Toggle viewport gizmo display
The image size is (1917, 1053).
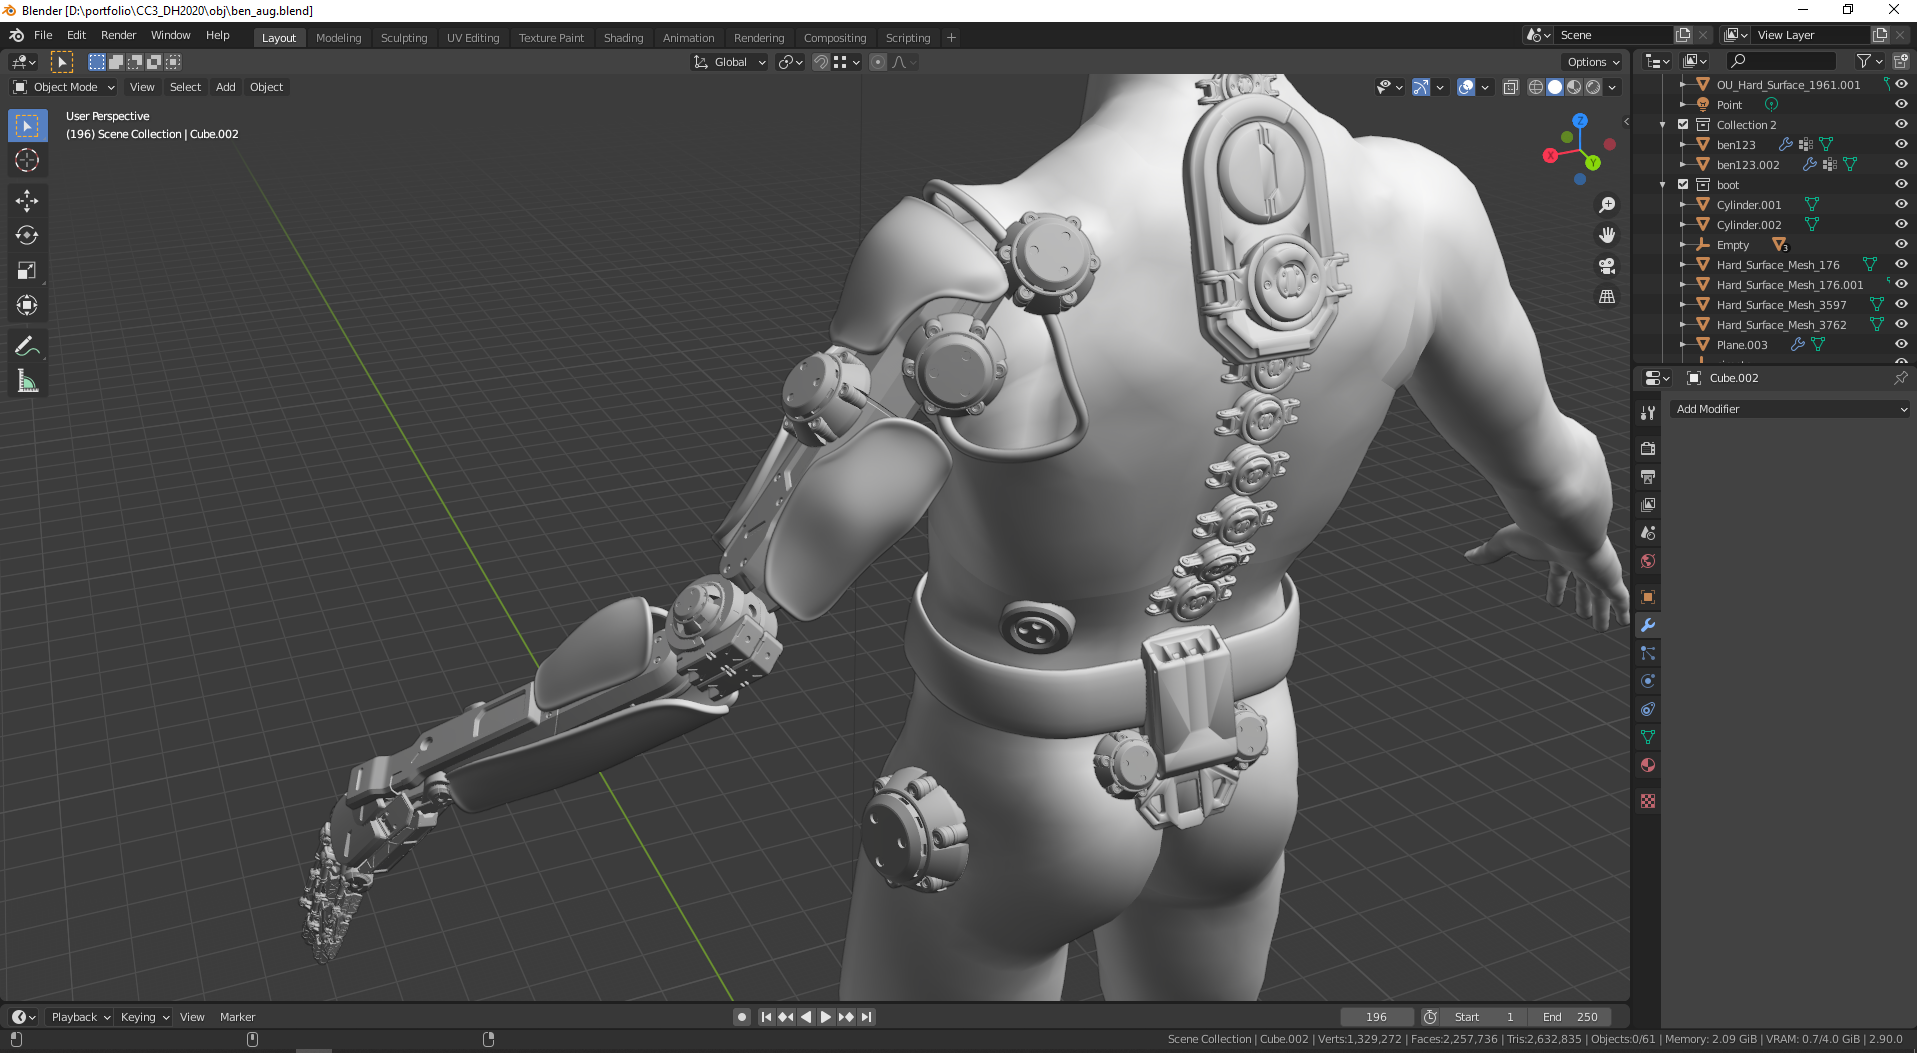tap(1421, 87)
